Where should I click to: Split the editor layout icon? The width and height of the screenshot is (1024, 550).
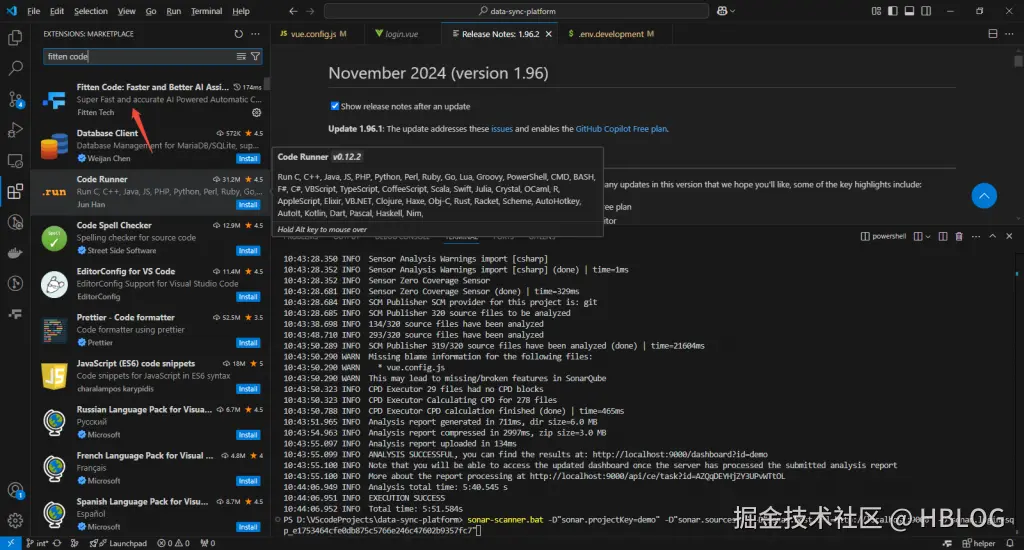tap(993, 34)
